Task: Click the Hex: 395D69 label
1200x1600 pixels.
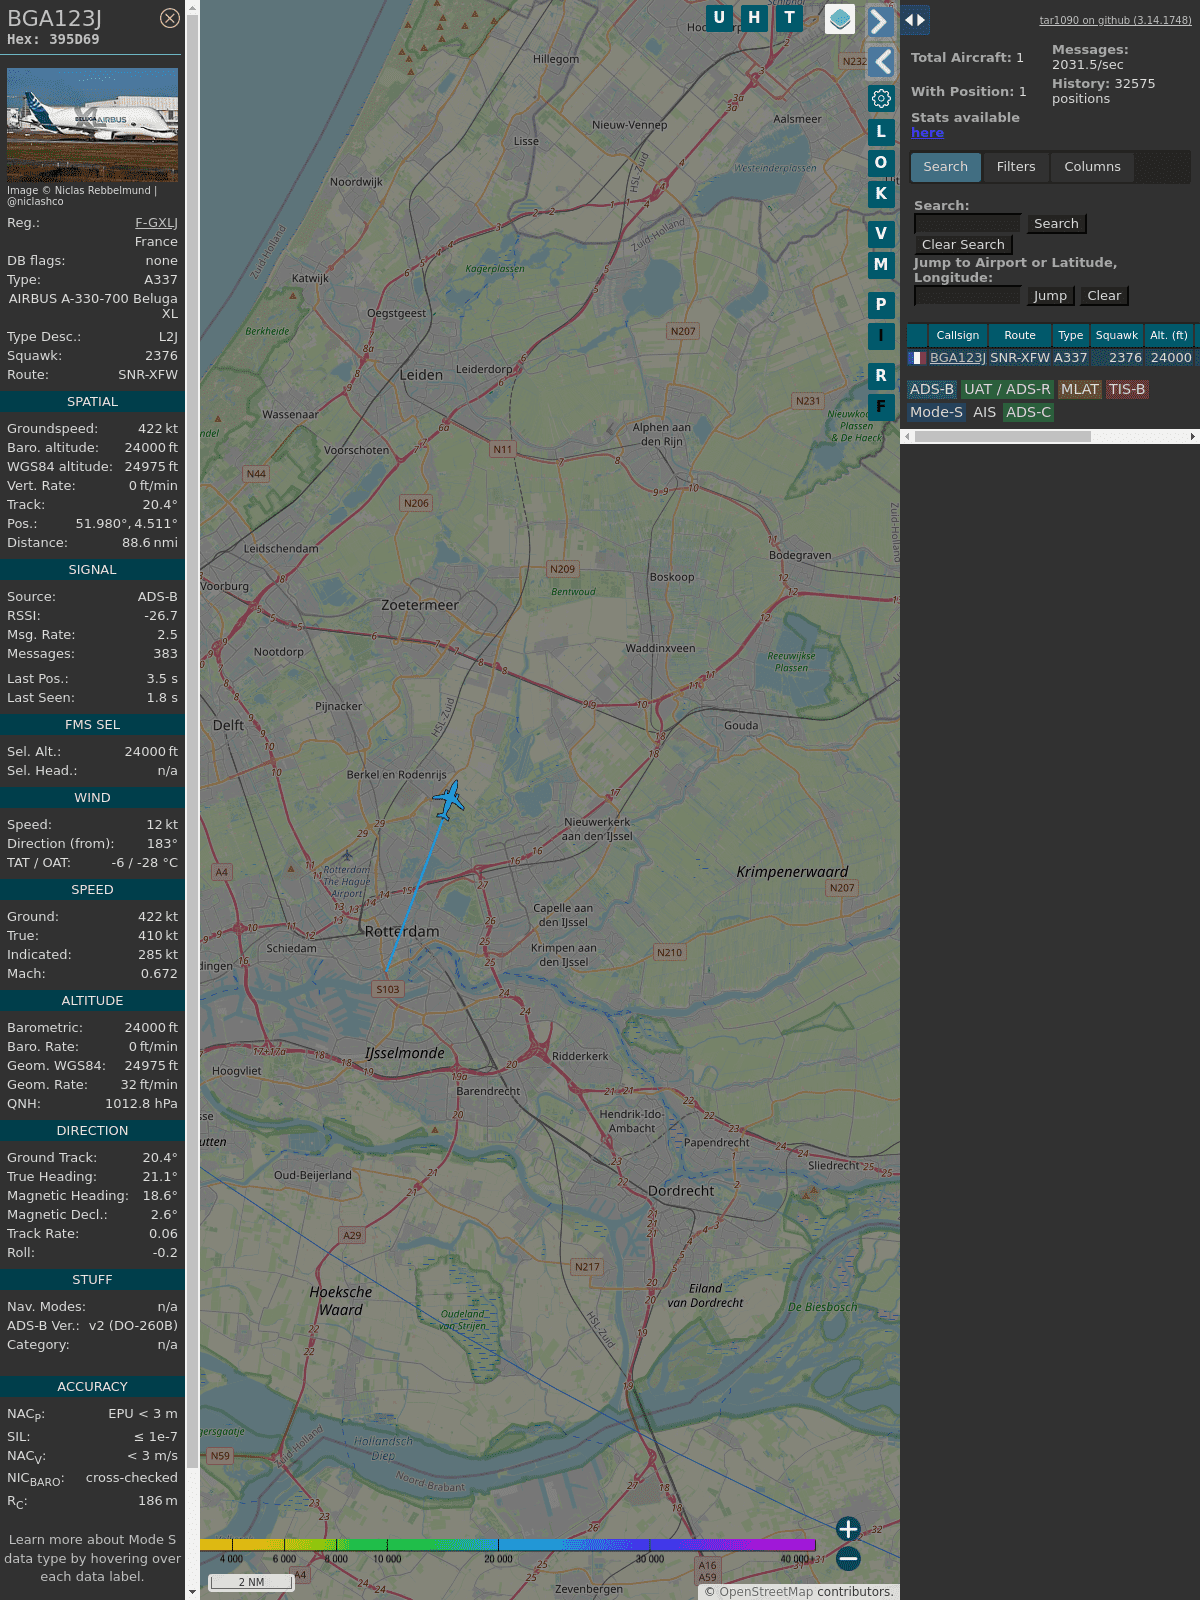Action: tap(53, 40)
